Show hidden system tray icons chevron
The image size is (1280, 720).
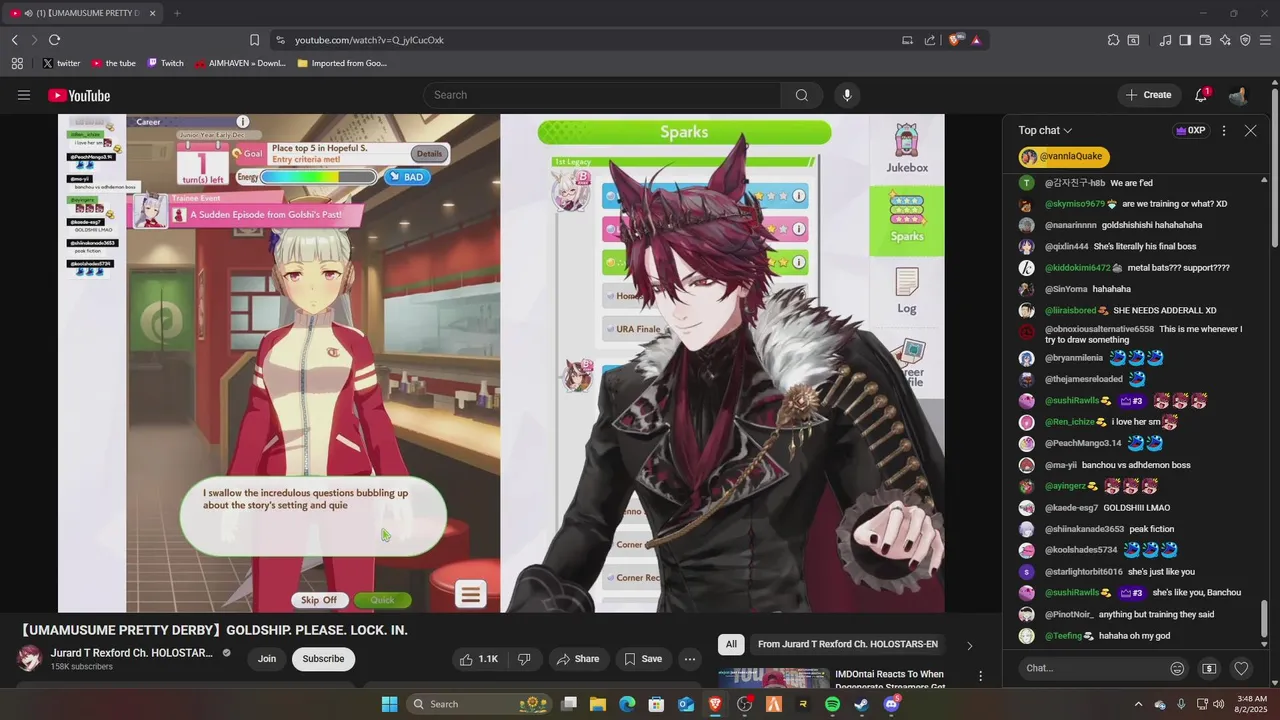point(1138,704)
